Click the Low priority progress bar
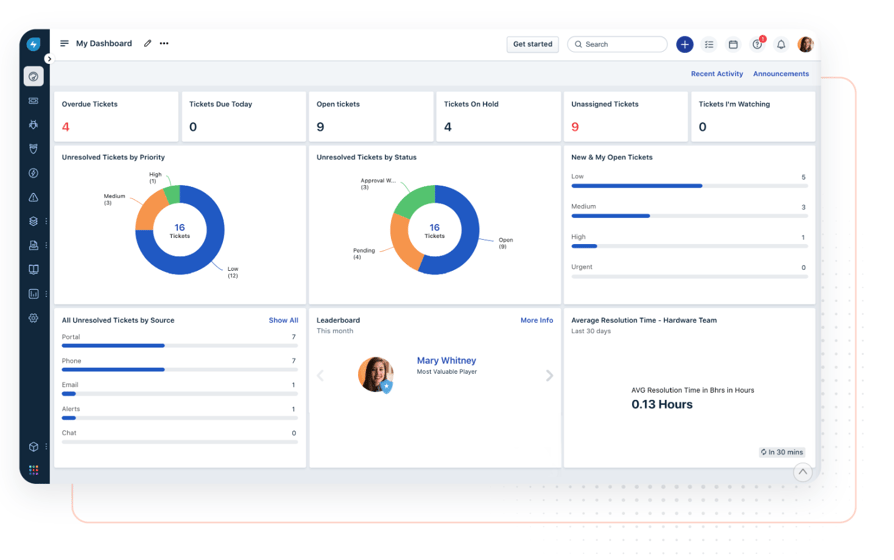The image size is (894, 560). [687, 186]
